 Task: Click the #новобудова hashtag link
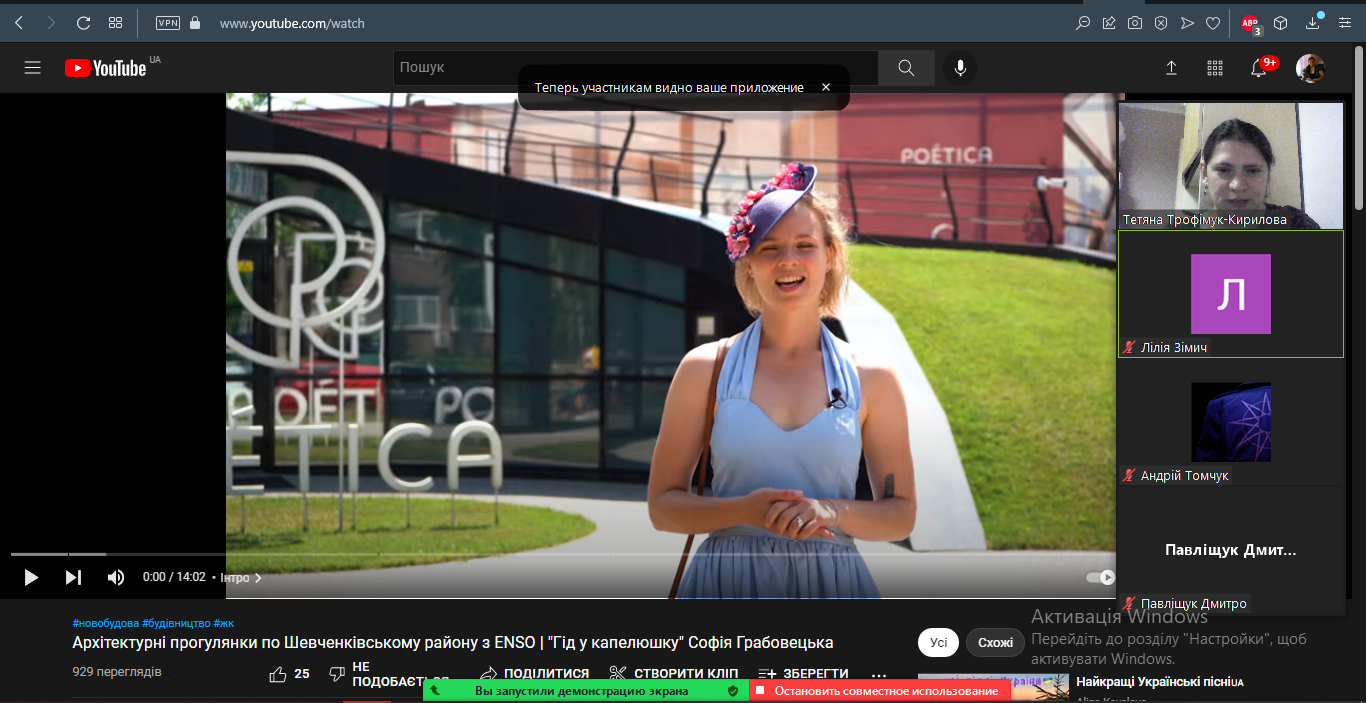[105, 623]
